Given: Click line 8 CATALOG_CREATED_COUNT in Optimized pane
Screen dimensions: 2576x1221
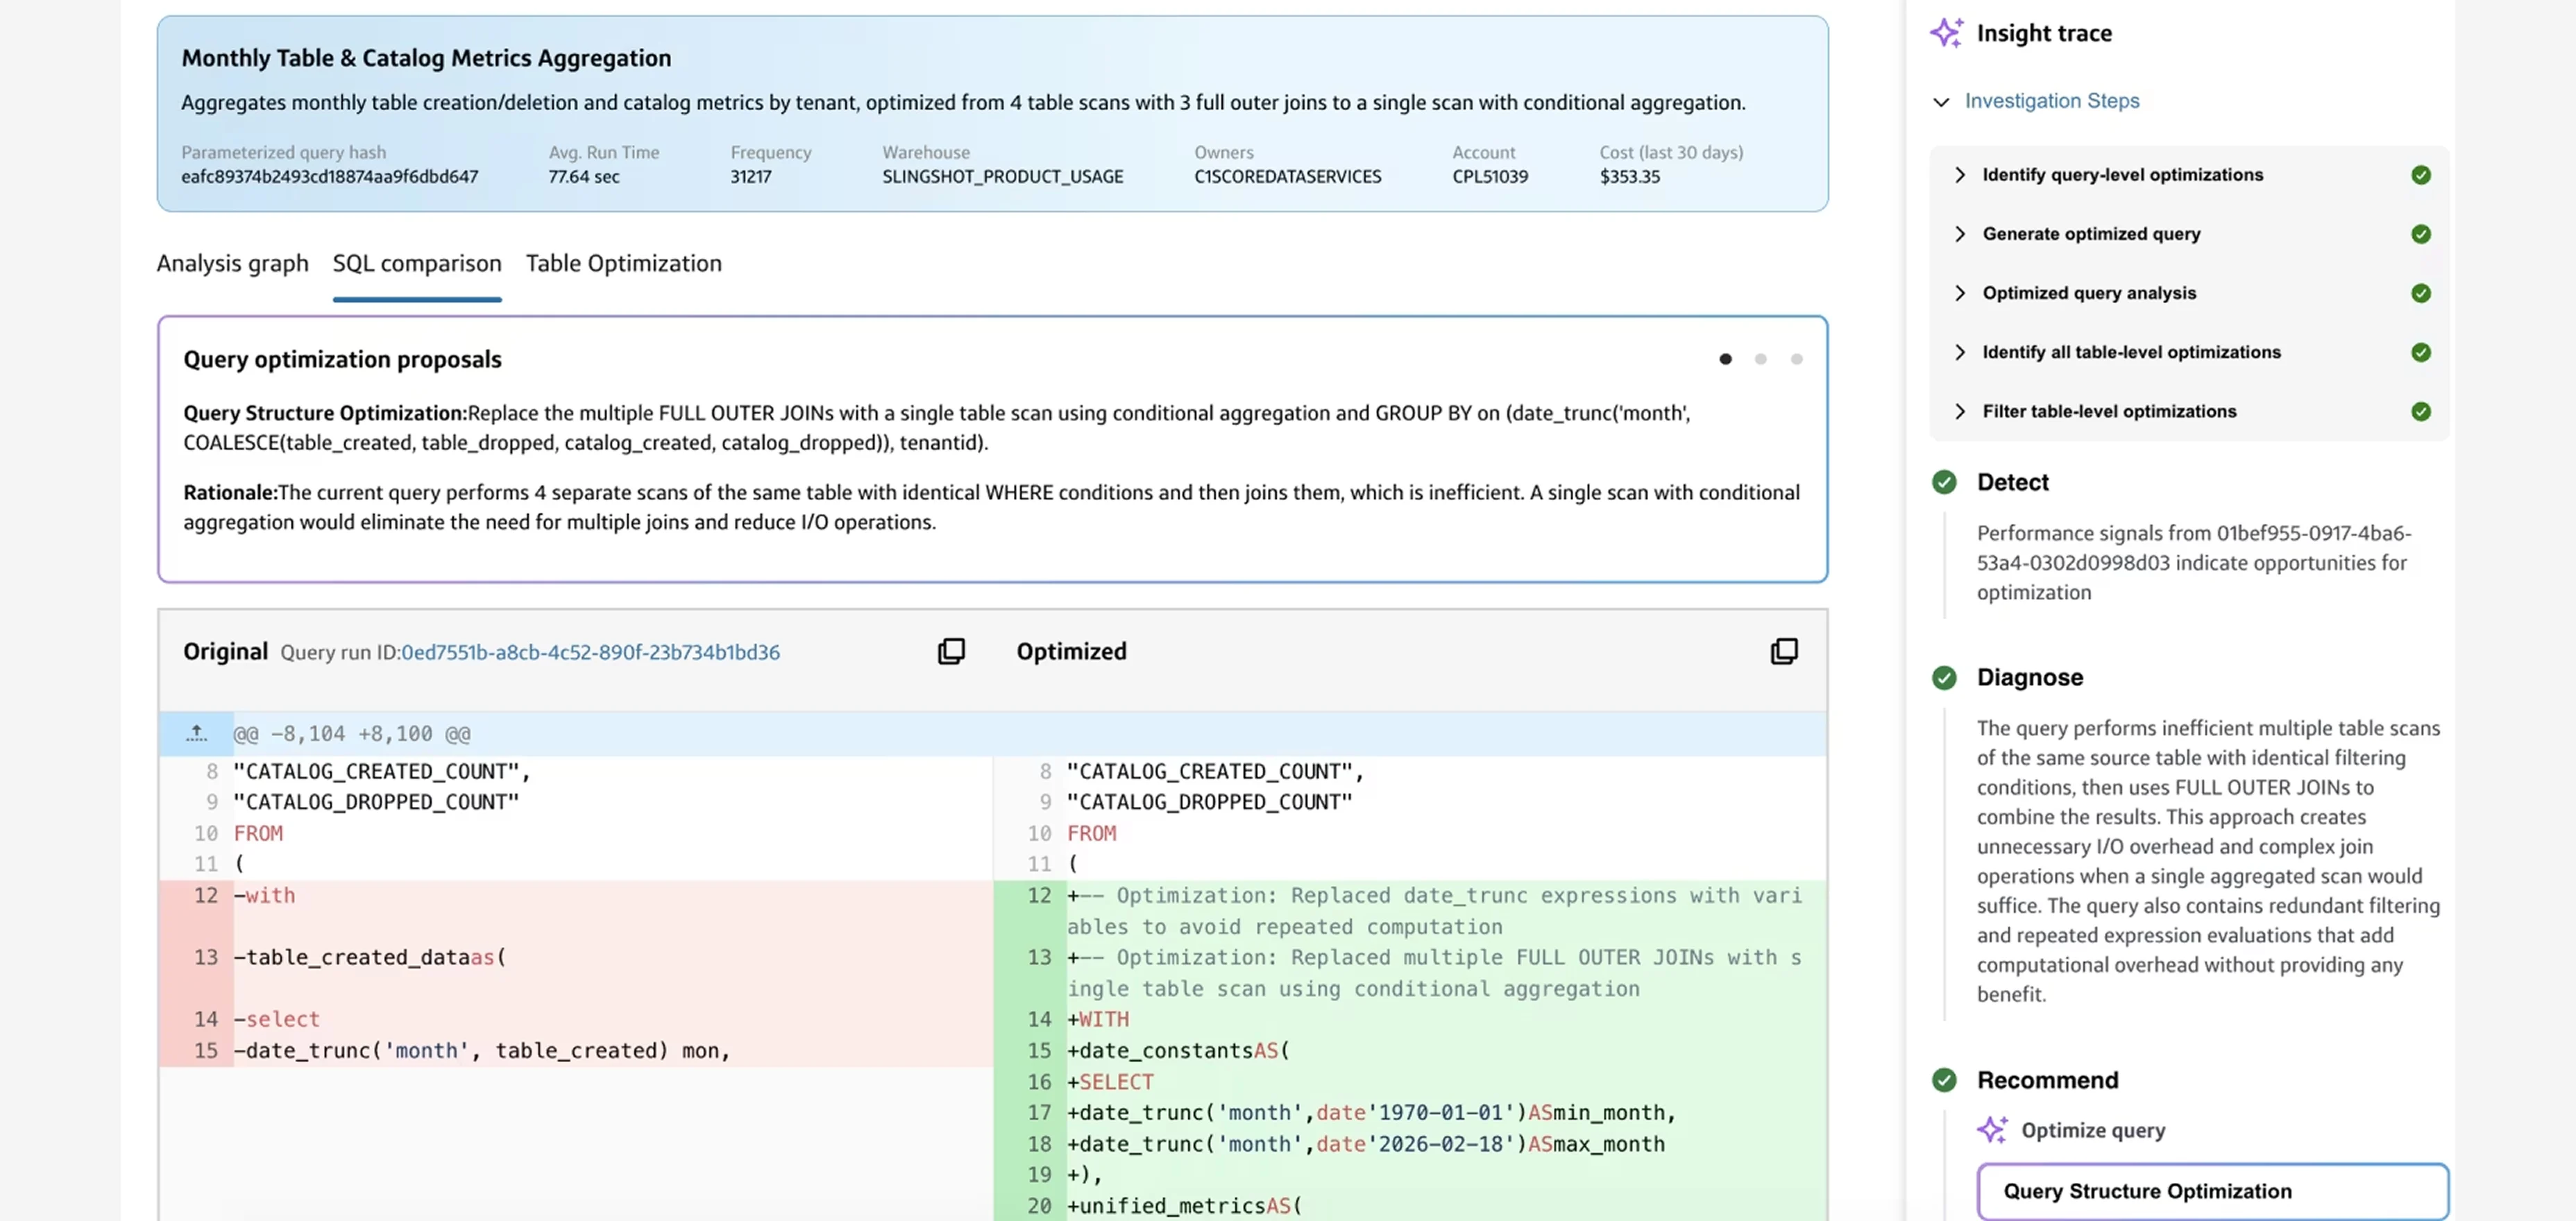Looking at the screenshot, I should (x=1410, y=771).
